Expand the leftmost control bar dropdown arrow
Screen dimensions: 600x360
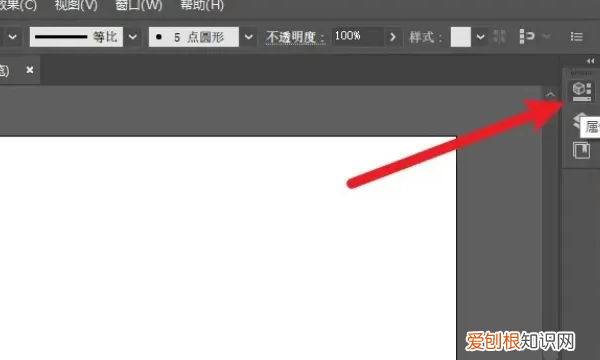(x=12, y=37)
